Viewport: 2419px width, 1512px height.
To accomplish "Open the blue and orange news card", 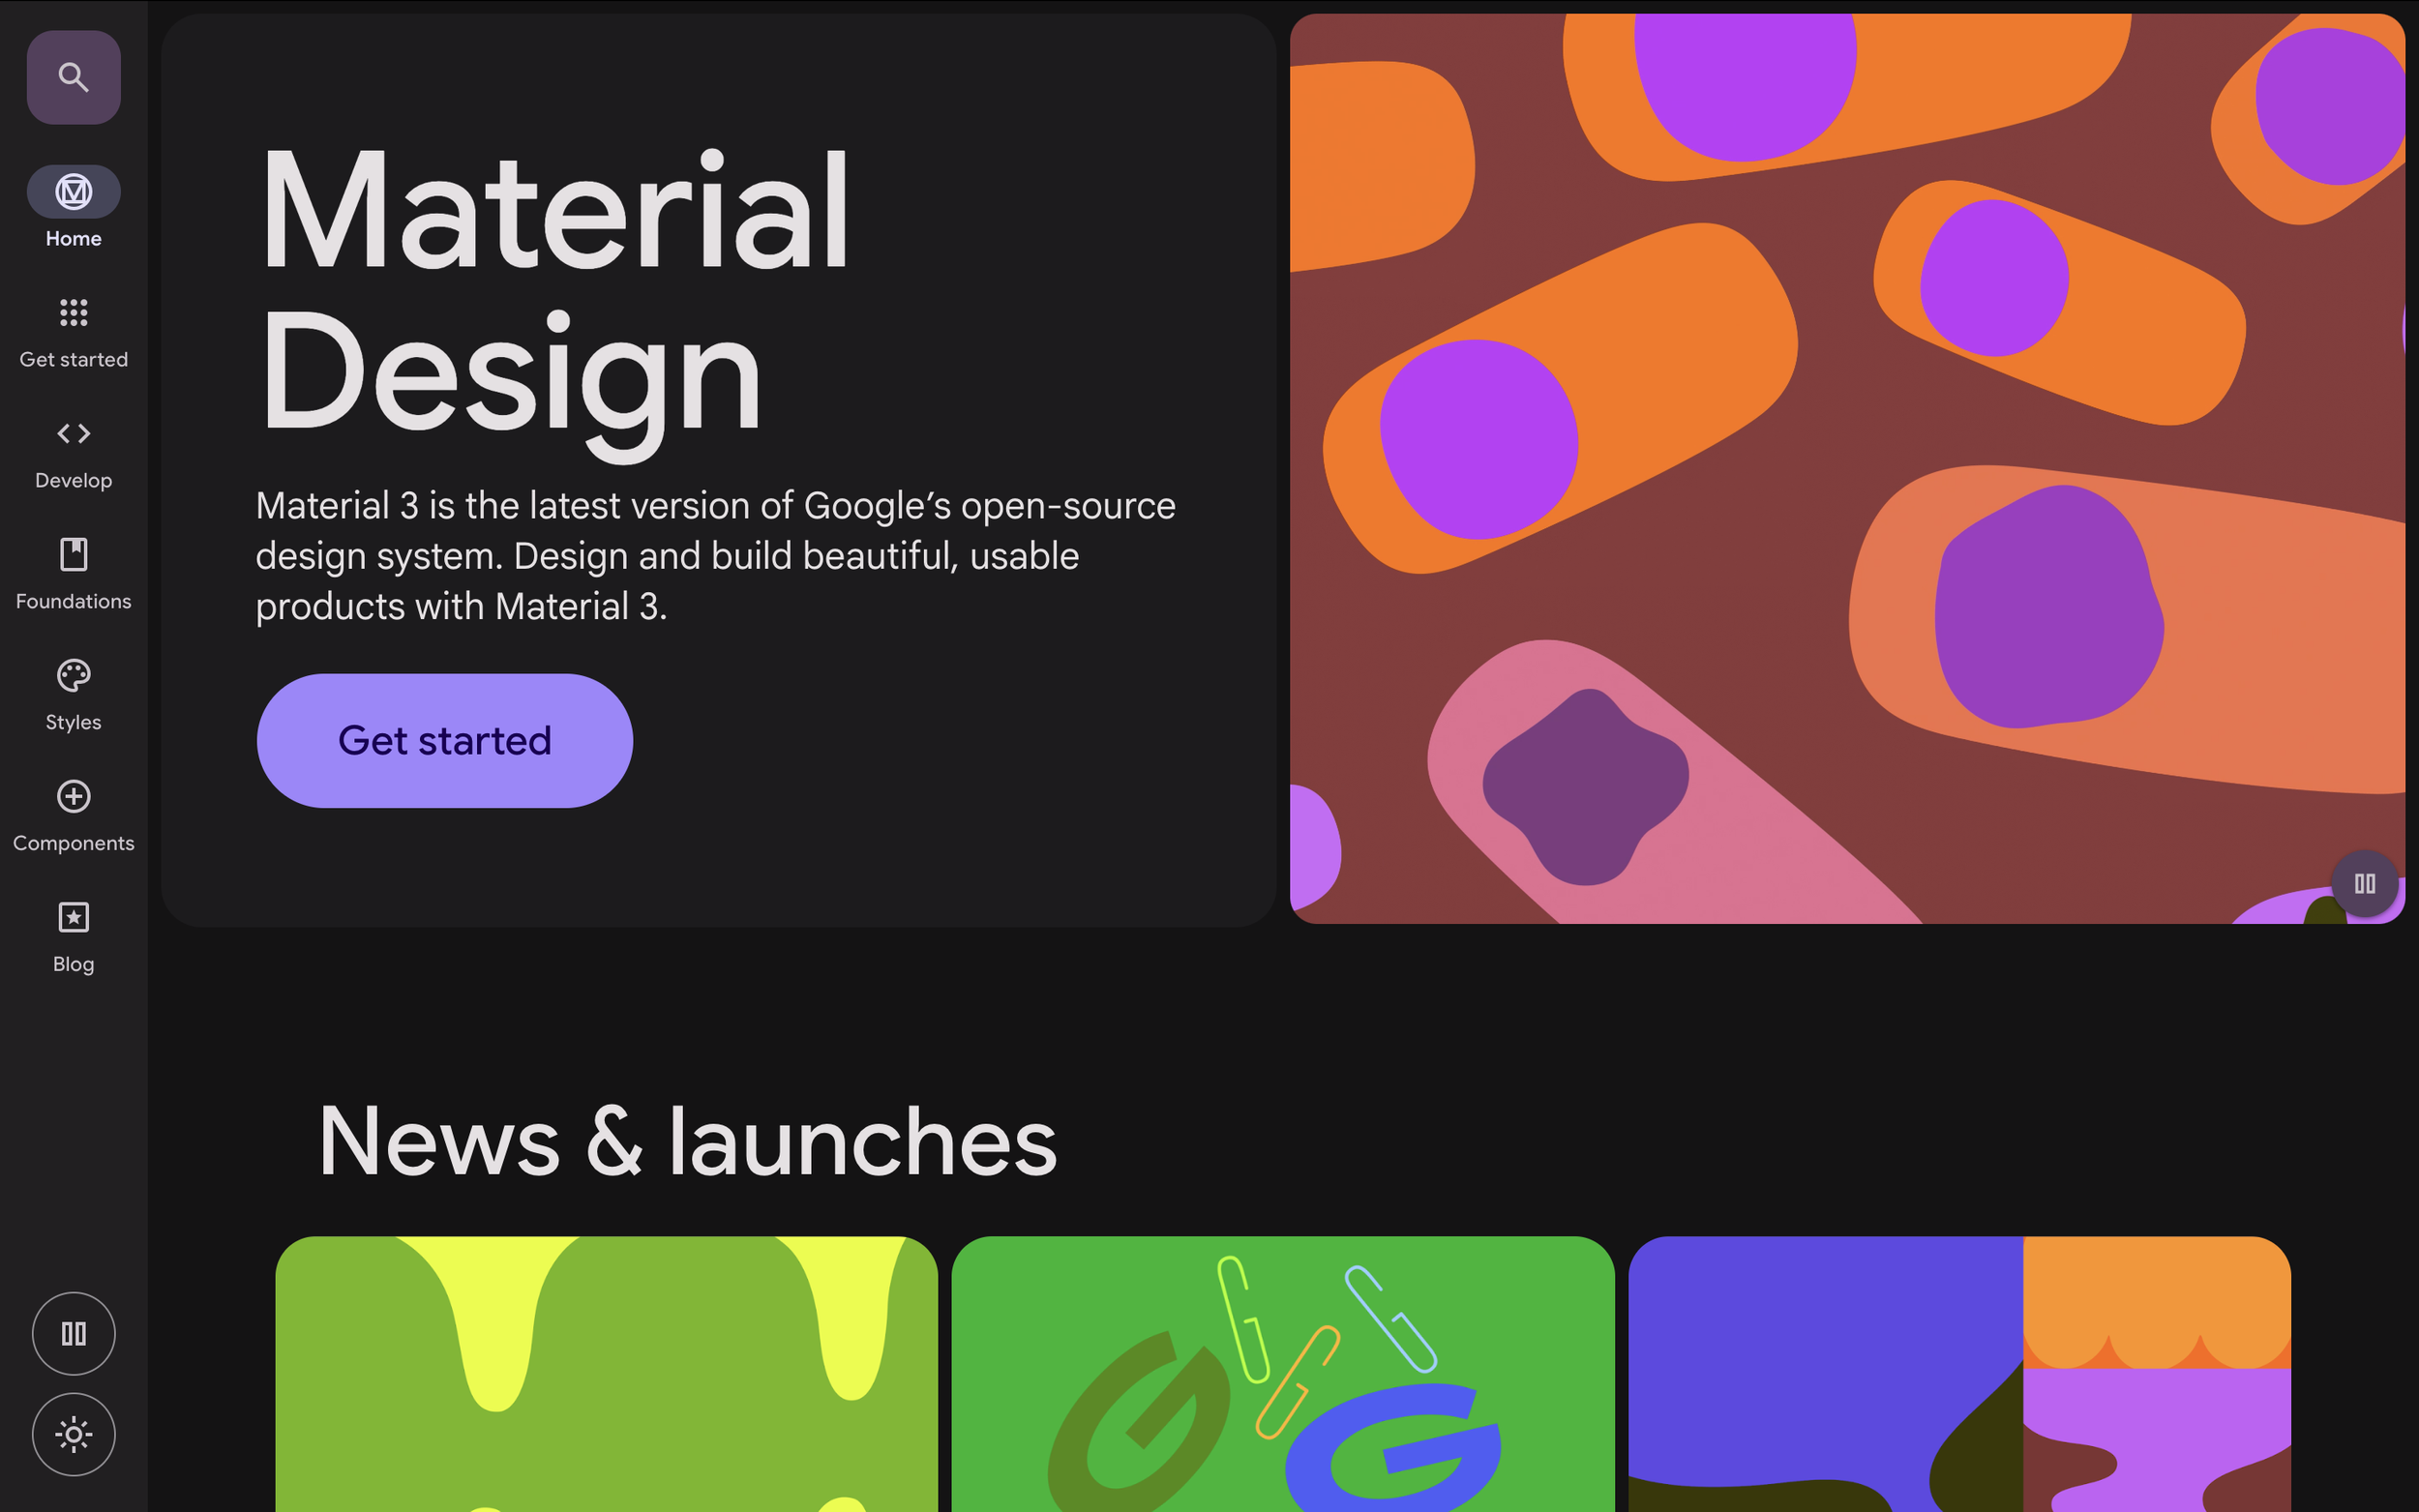I will tap(1958, 1375).
